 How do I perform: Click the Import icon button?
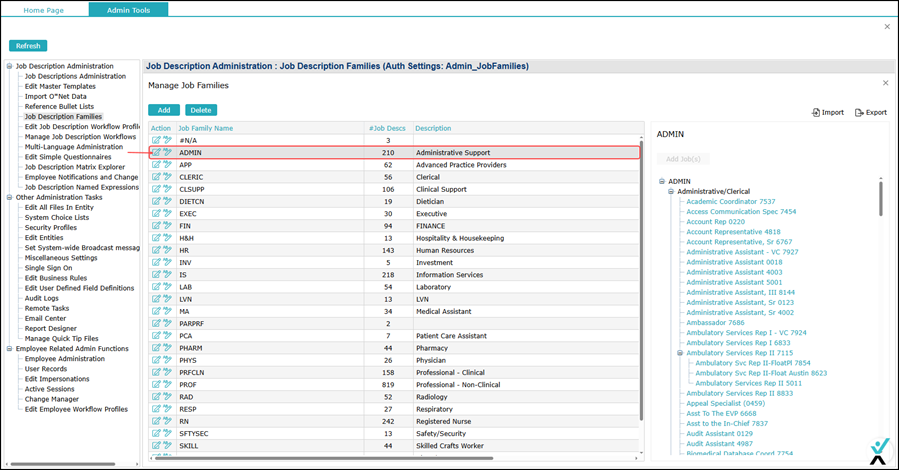tap(827, 112)
